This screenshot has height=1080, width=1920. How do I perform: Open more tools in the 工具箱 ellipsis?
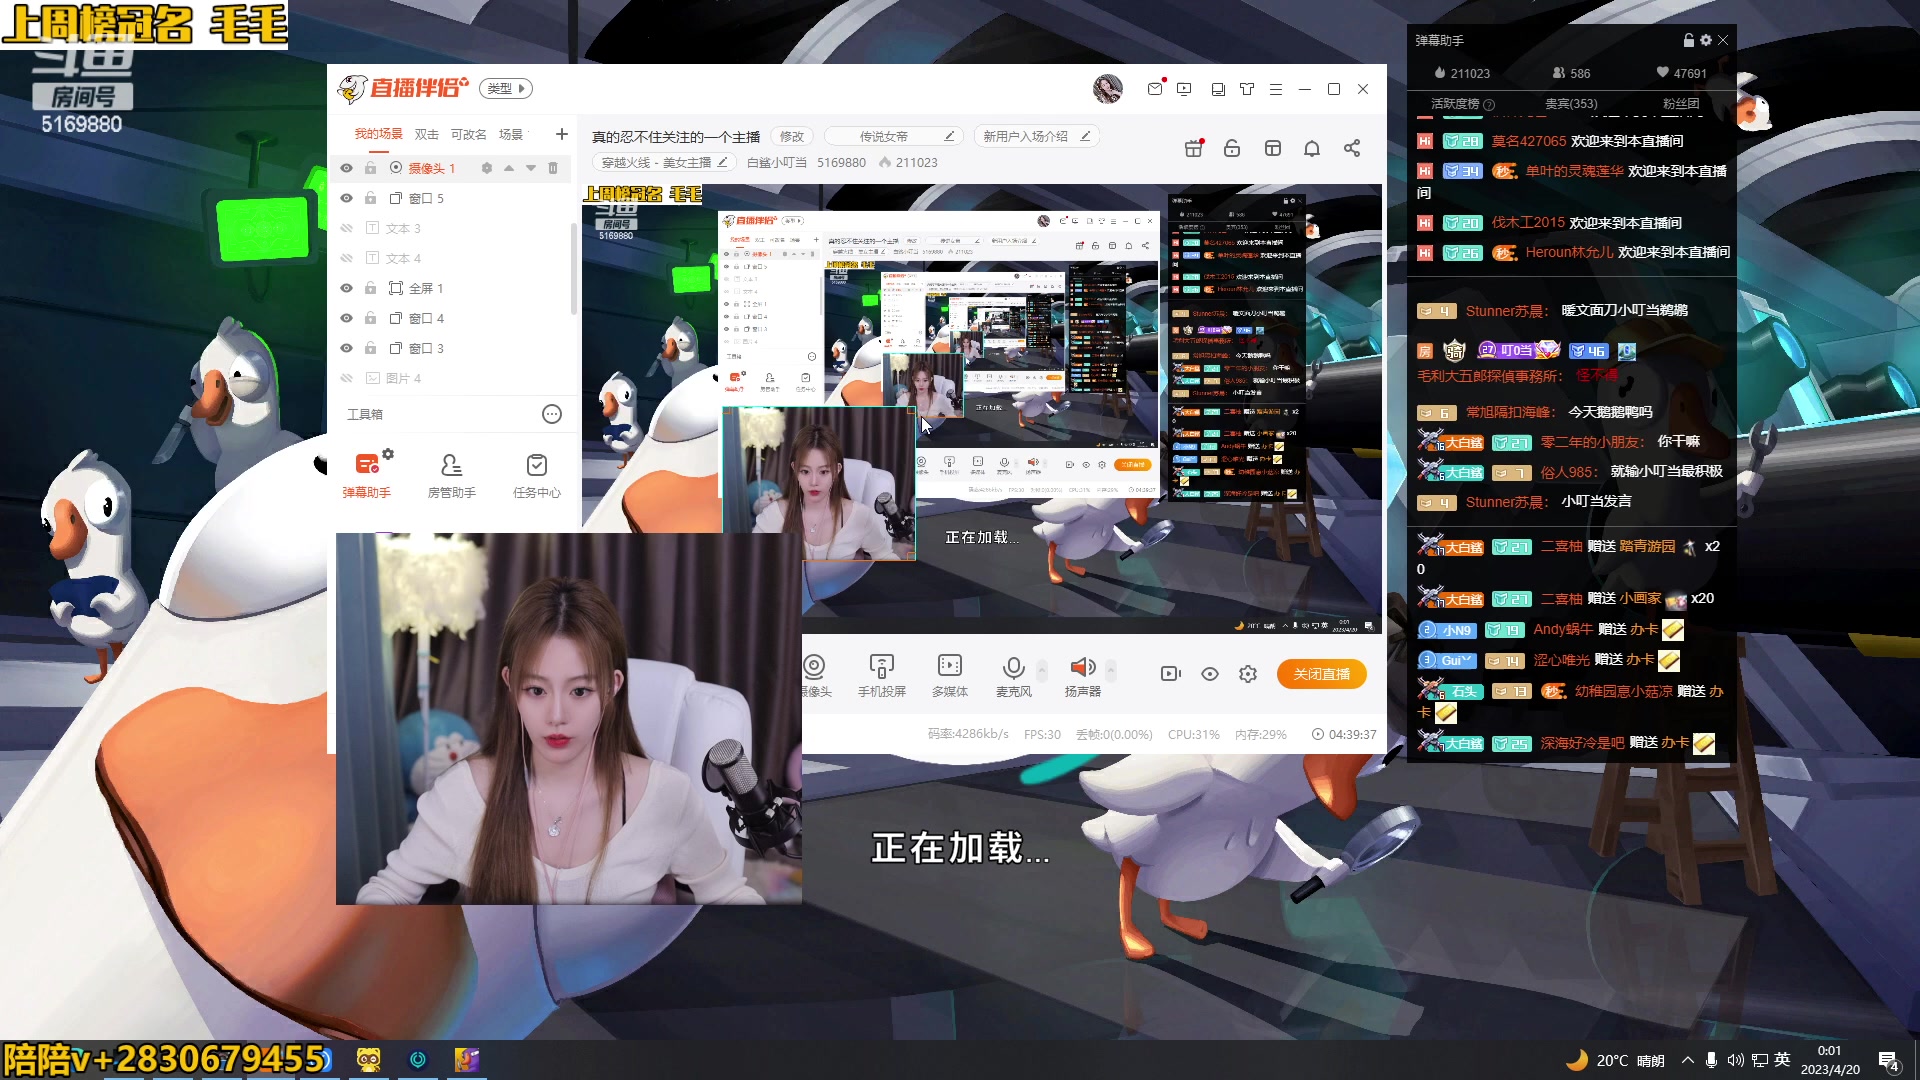pyautogui.click(x=552, y=414)
